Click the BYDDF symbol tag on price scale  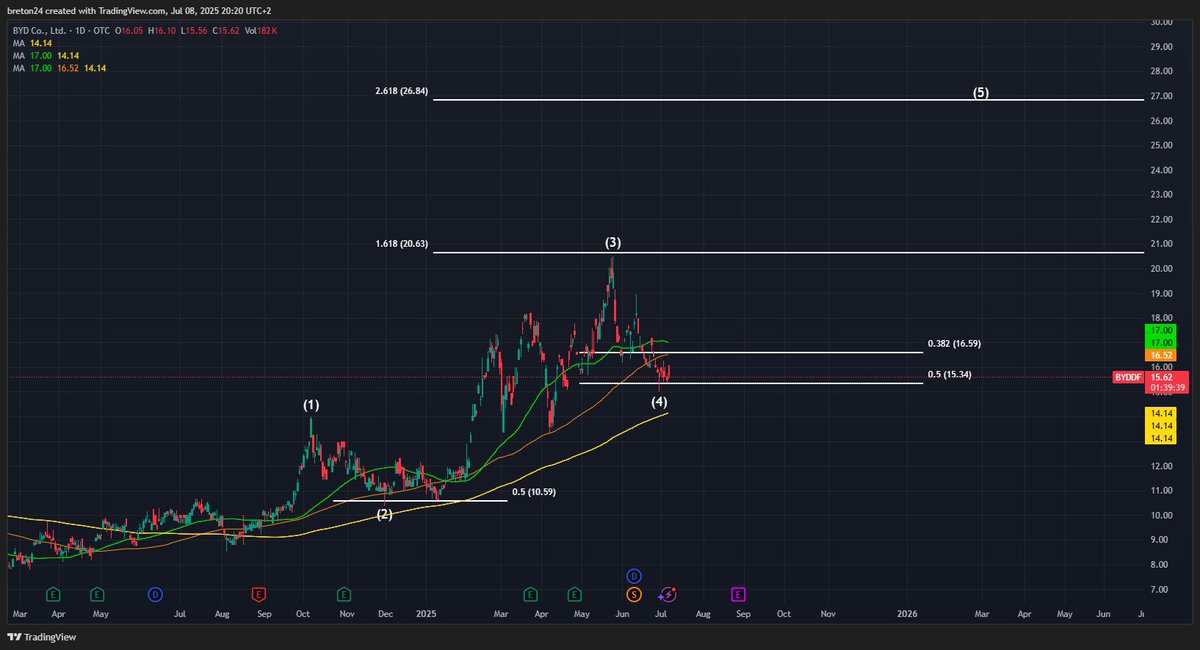1127,378
